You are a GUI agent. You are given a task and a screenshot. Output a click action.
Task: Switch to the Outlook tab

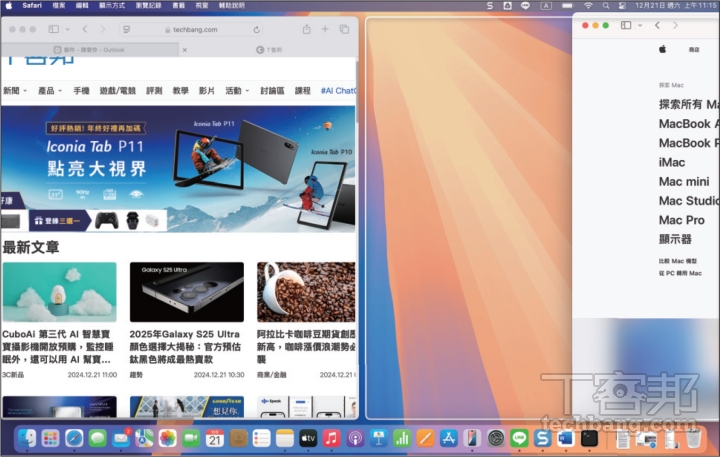coord(90,50)
